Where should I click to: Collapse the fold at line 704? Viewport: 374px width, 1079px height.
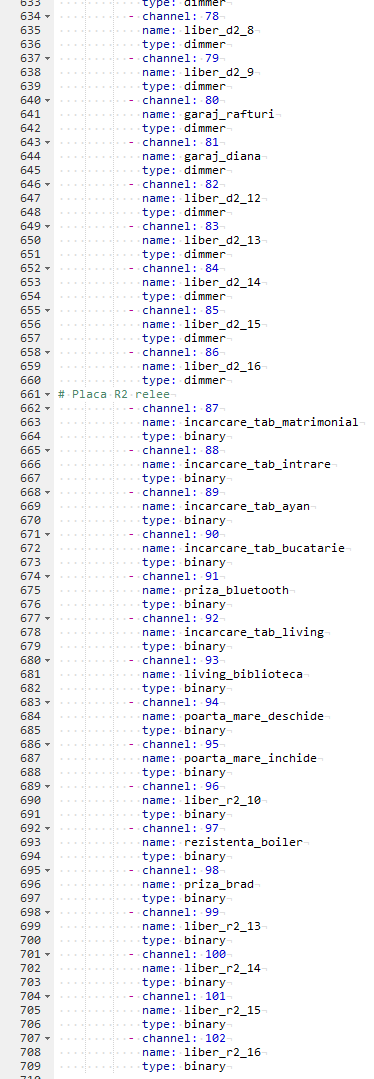pyautogui.click(x=48, y=996)
